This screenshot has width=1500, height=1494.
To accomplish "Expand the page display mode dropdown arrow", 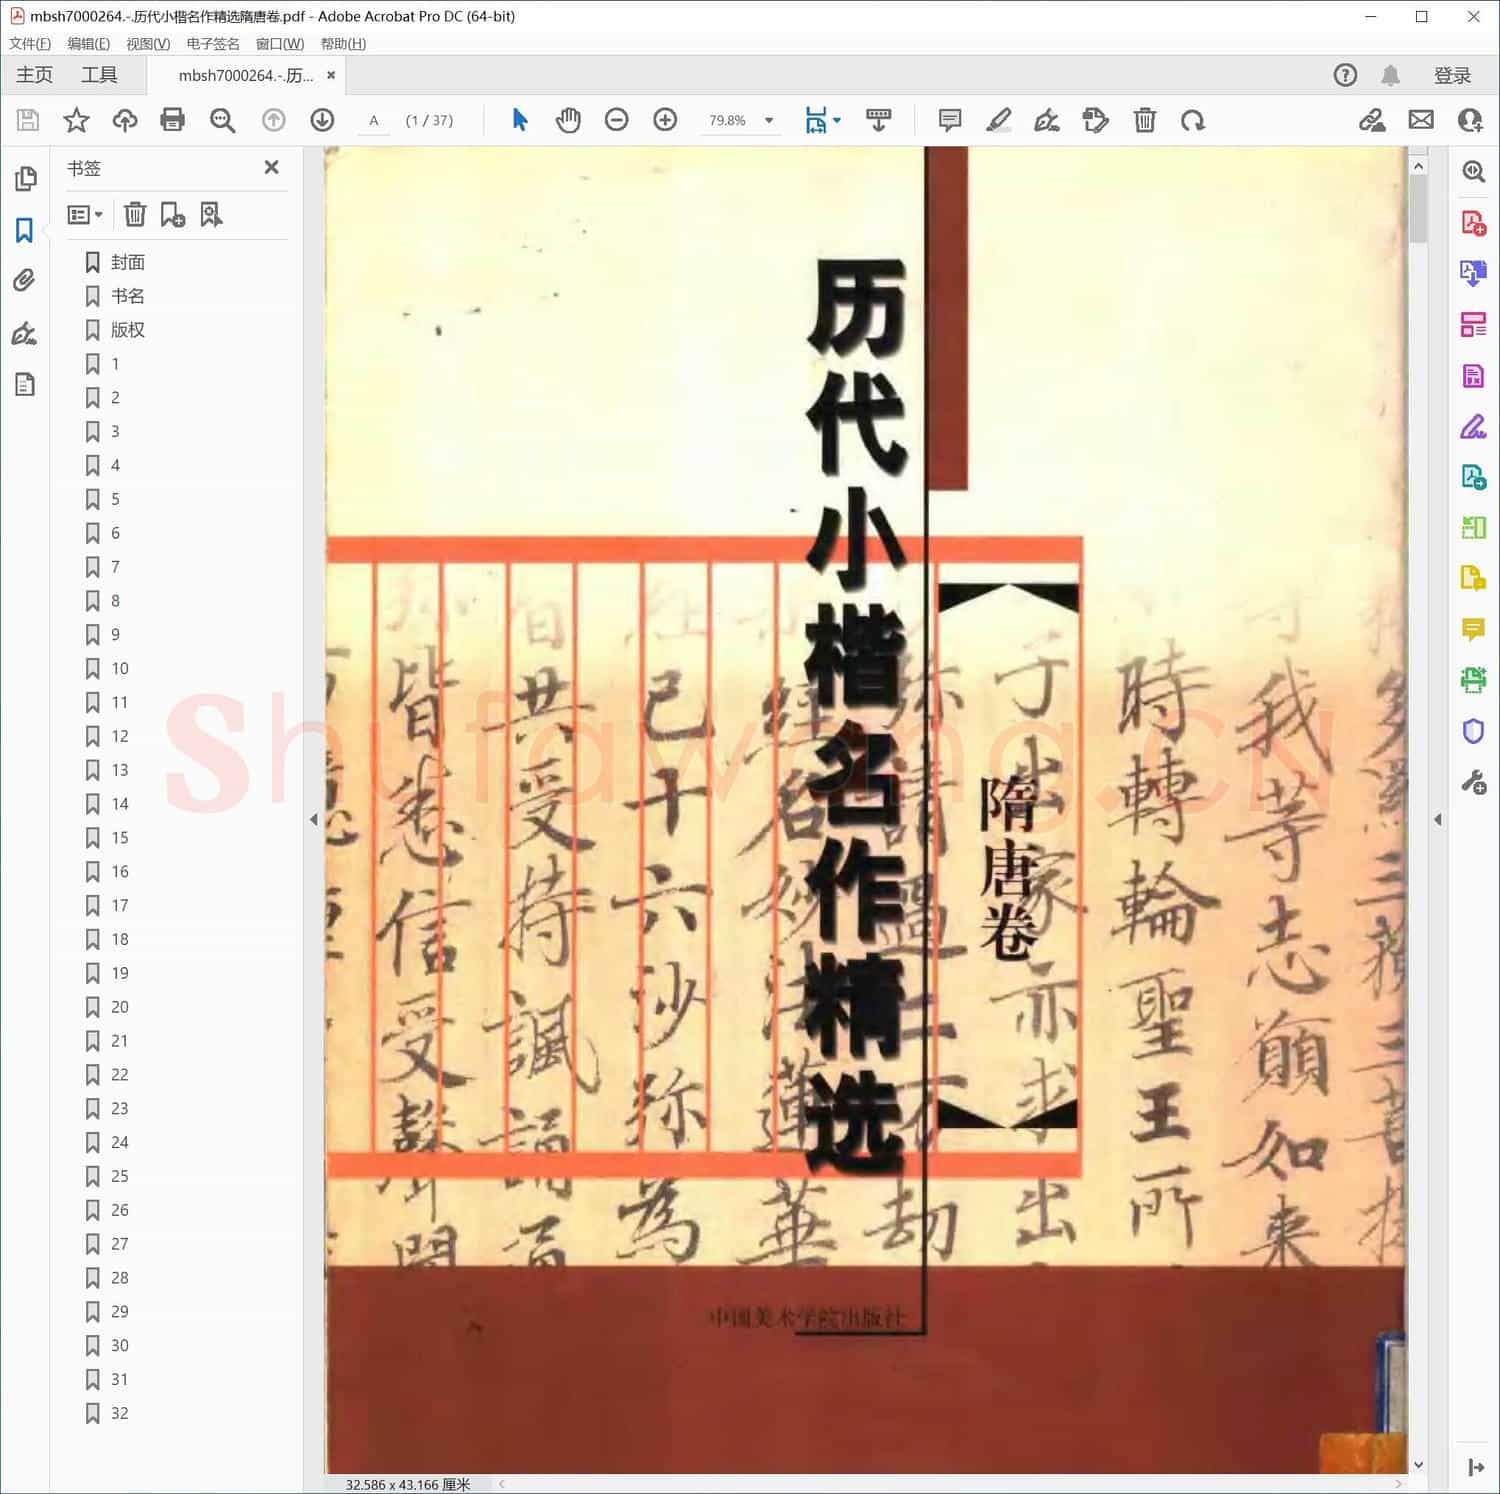I will click(836, 120).
